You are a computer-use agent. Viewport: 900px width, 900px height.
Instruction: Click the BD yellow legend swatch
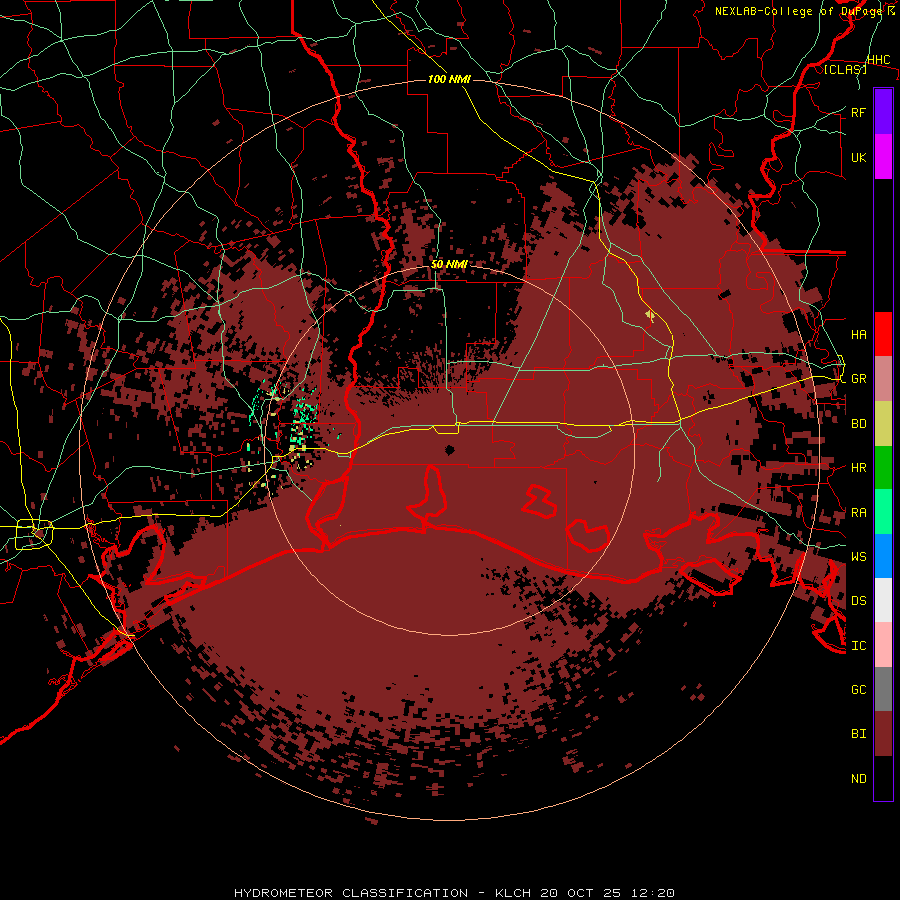(x=883, y=423)
